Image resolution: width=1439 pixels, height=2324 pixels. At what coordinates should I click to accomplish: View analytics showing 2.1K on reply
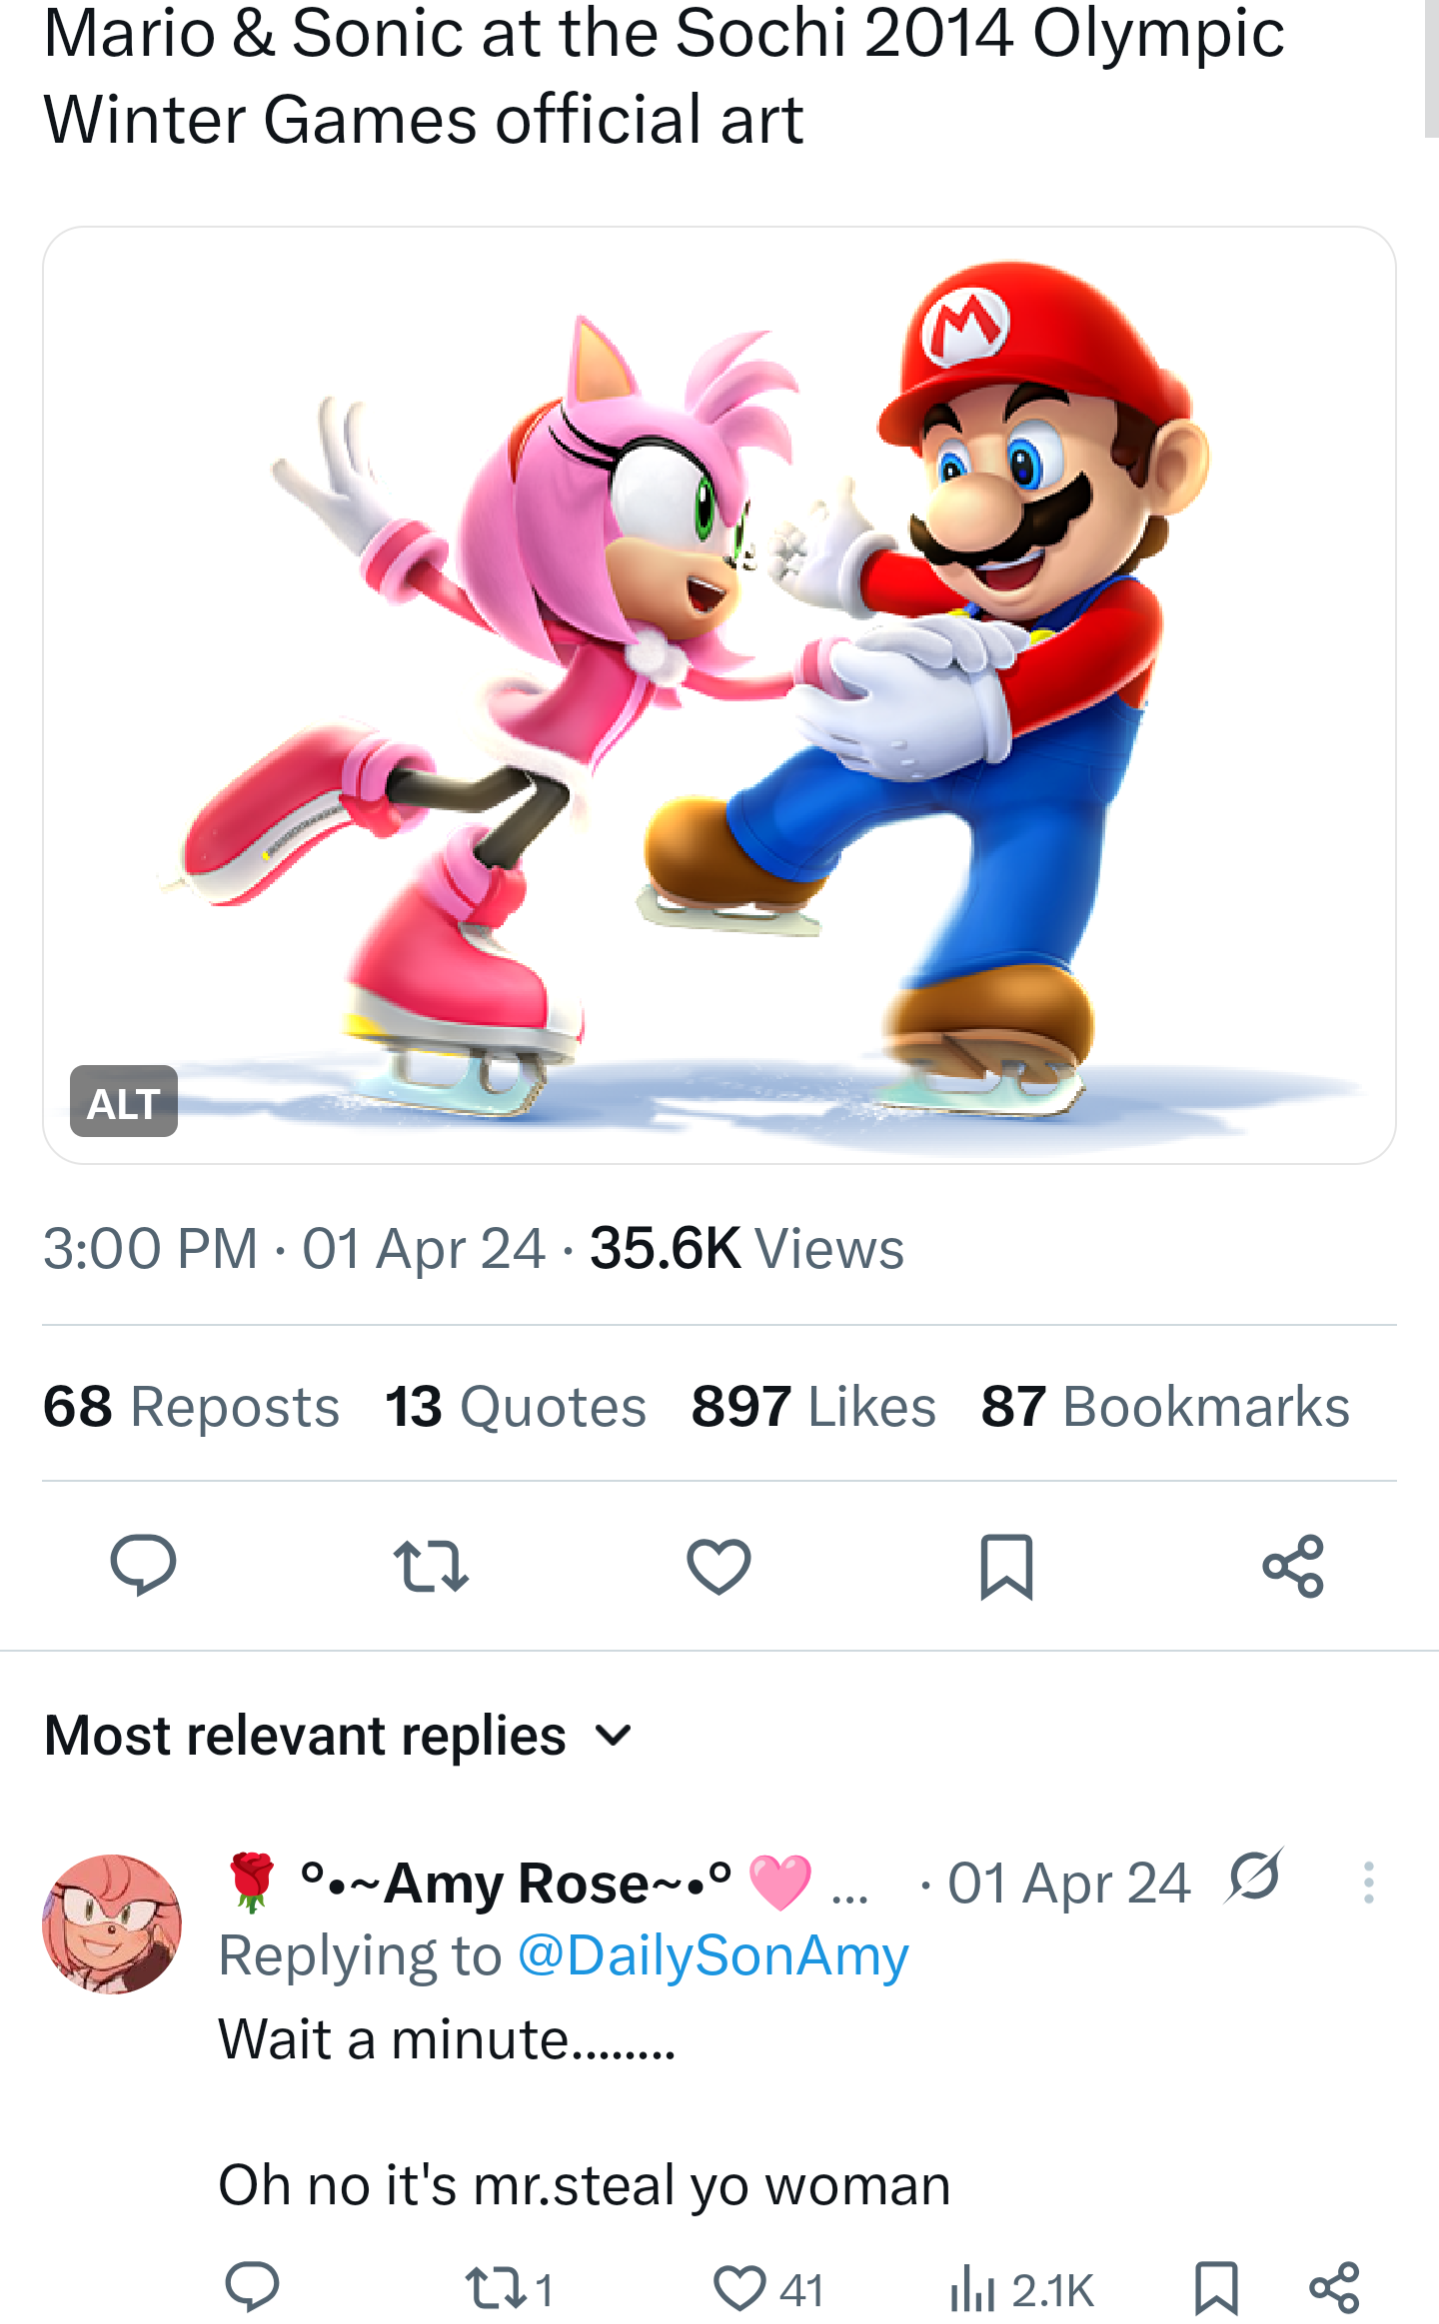pyautogui.click(x=1022, y=2288)
